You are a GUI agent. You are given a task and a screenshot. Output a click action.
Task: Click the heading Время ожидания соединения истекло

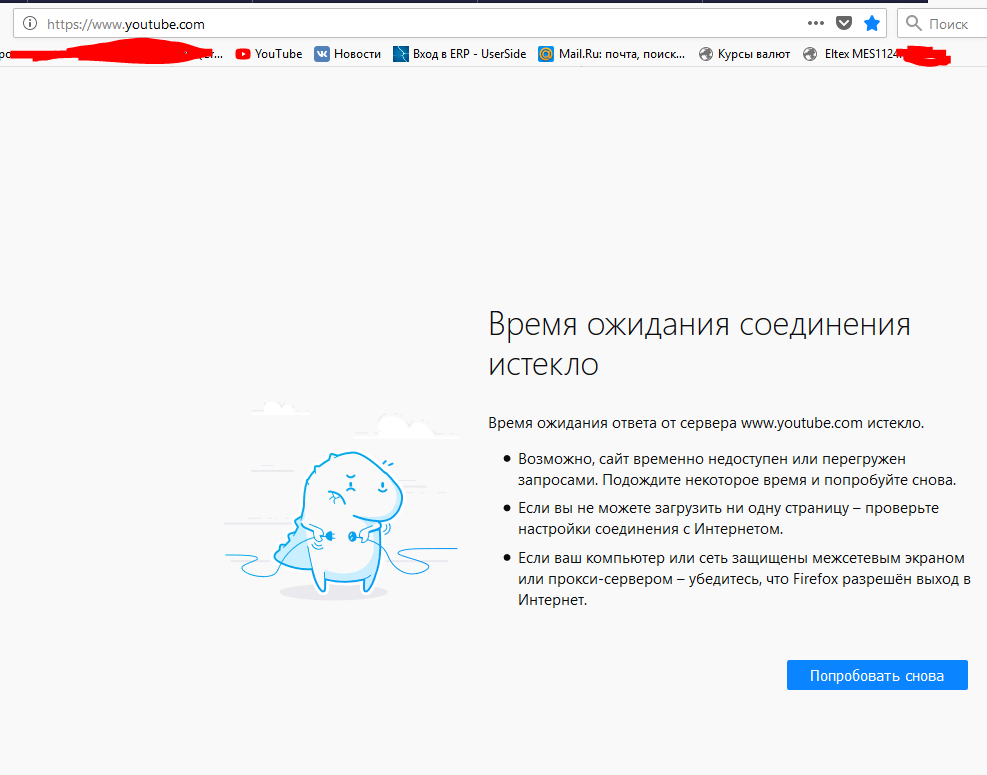pos(699,344)
